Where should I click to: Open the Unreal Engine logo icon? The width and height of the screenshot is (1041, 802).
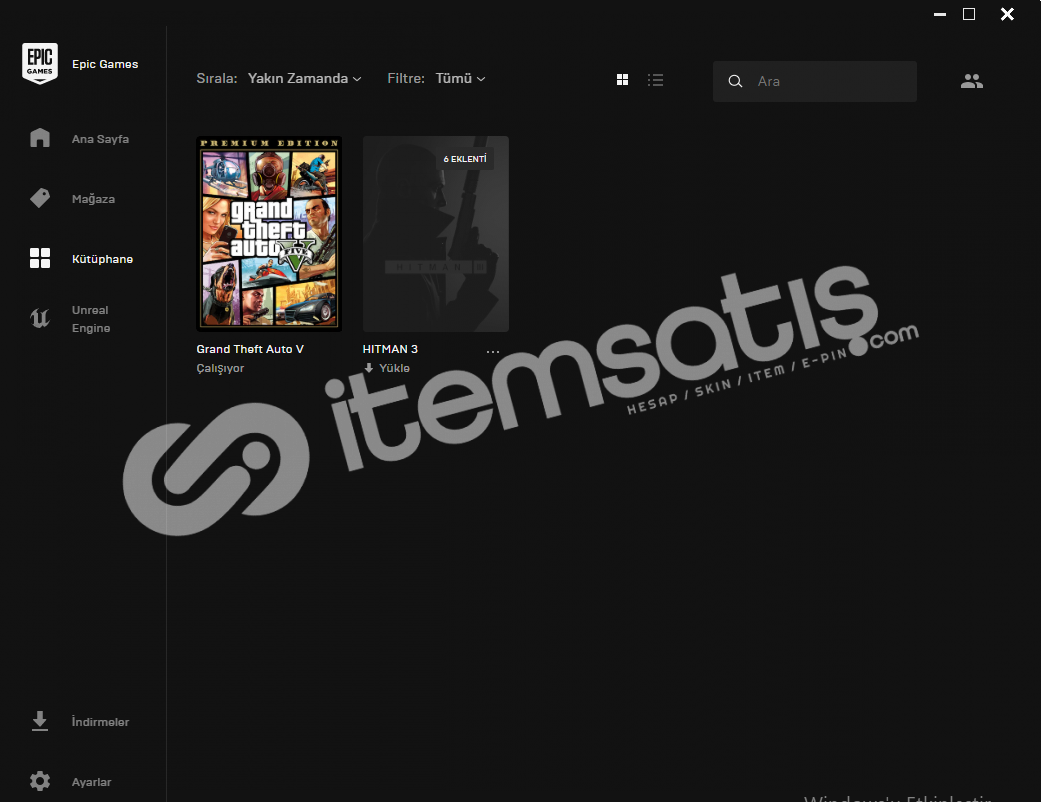coord(40,319)
